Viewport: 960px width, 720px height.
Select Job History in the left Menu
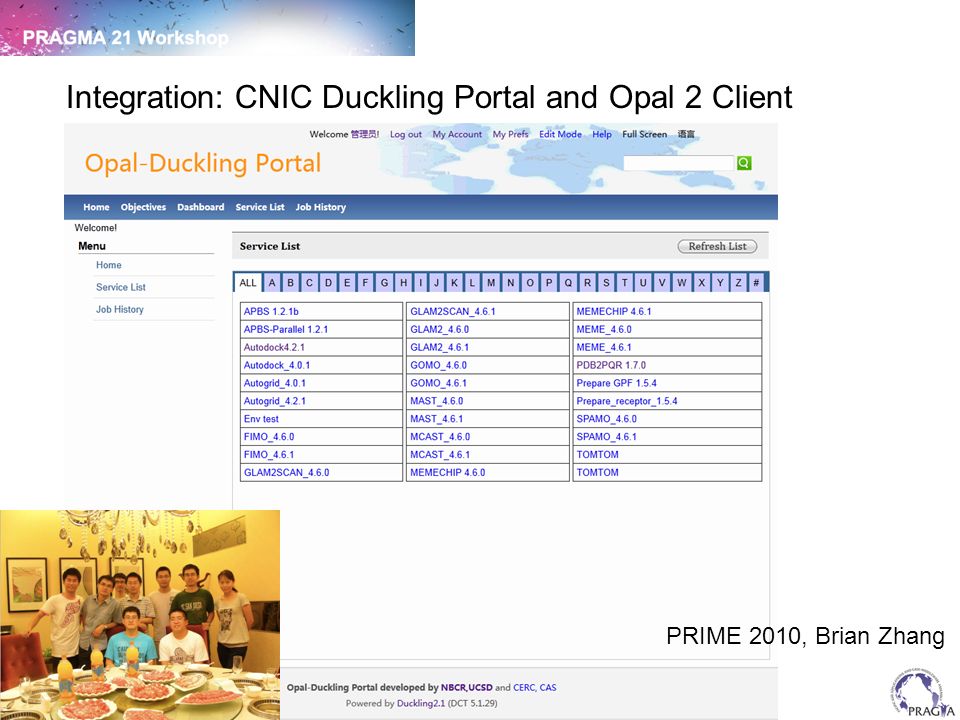click(x=120, y=309)
